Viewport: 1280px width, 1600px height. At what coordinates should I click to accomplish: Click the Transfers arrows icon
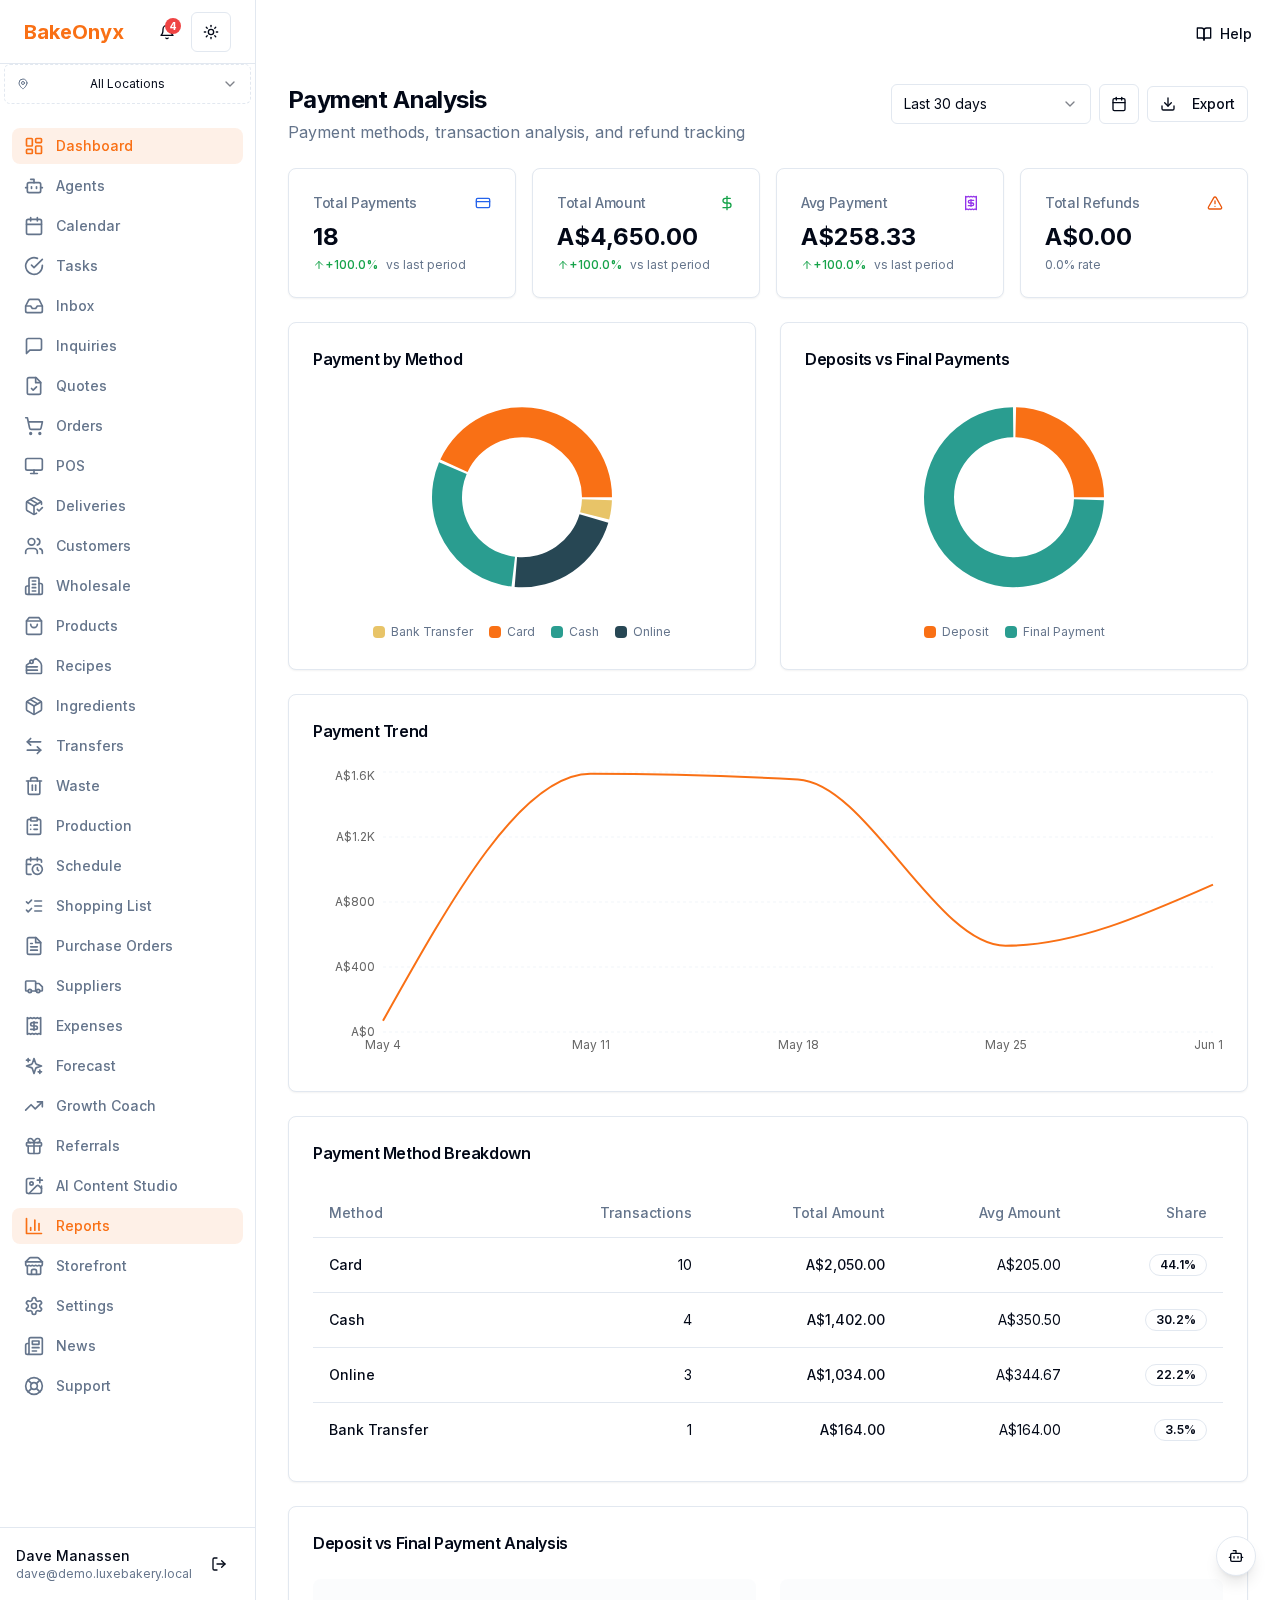(x=34, y=746)
